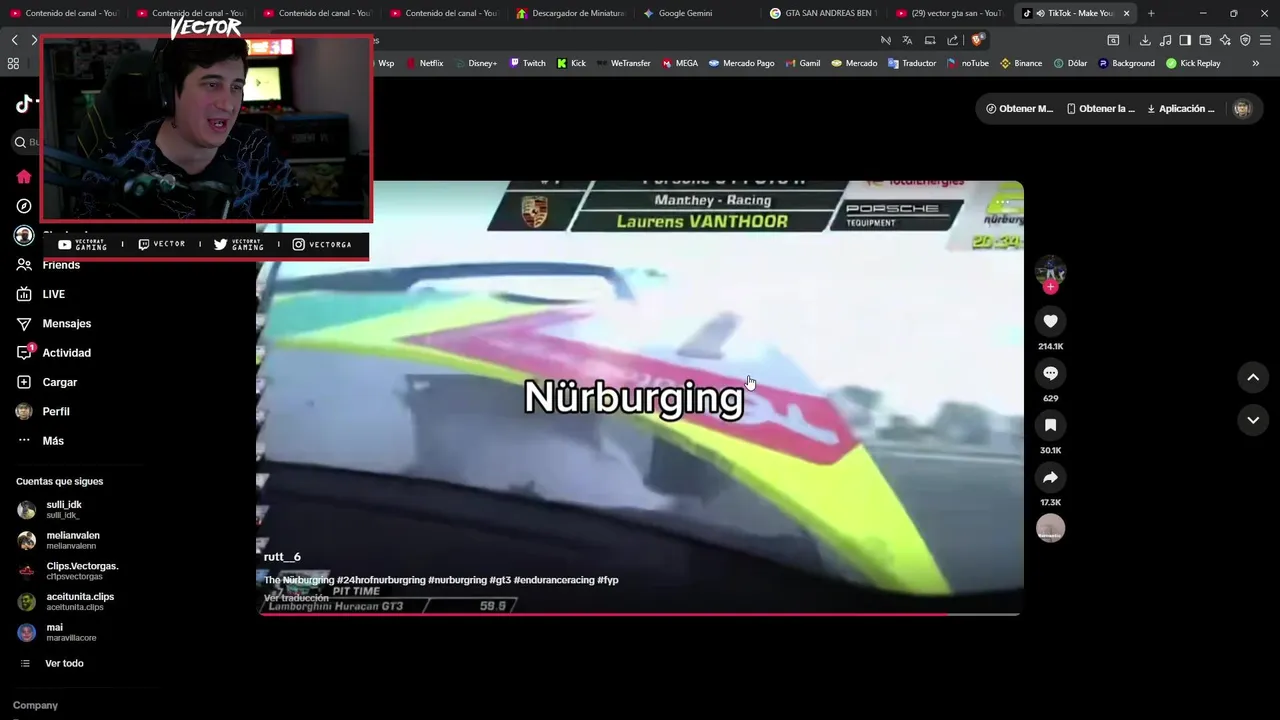Image resolution: width=1280 pixels, height=720 pixels.
Task: Open the video three-dots options menu
Action: point(1002,202)
